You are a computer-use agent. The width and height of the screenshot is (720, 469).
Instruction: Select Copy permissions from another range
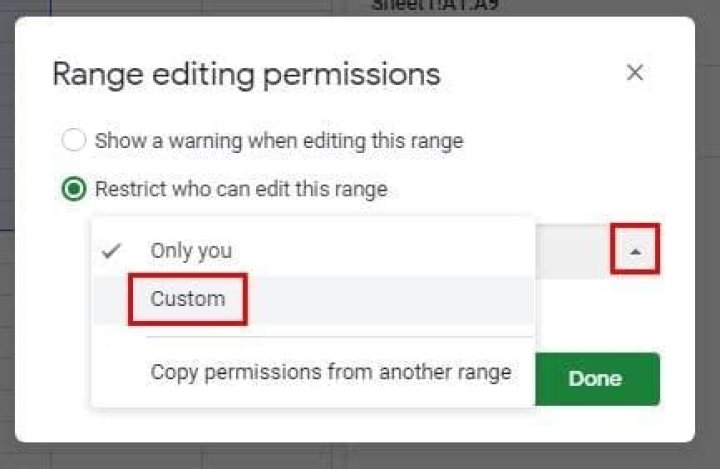coord(330,373)
